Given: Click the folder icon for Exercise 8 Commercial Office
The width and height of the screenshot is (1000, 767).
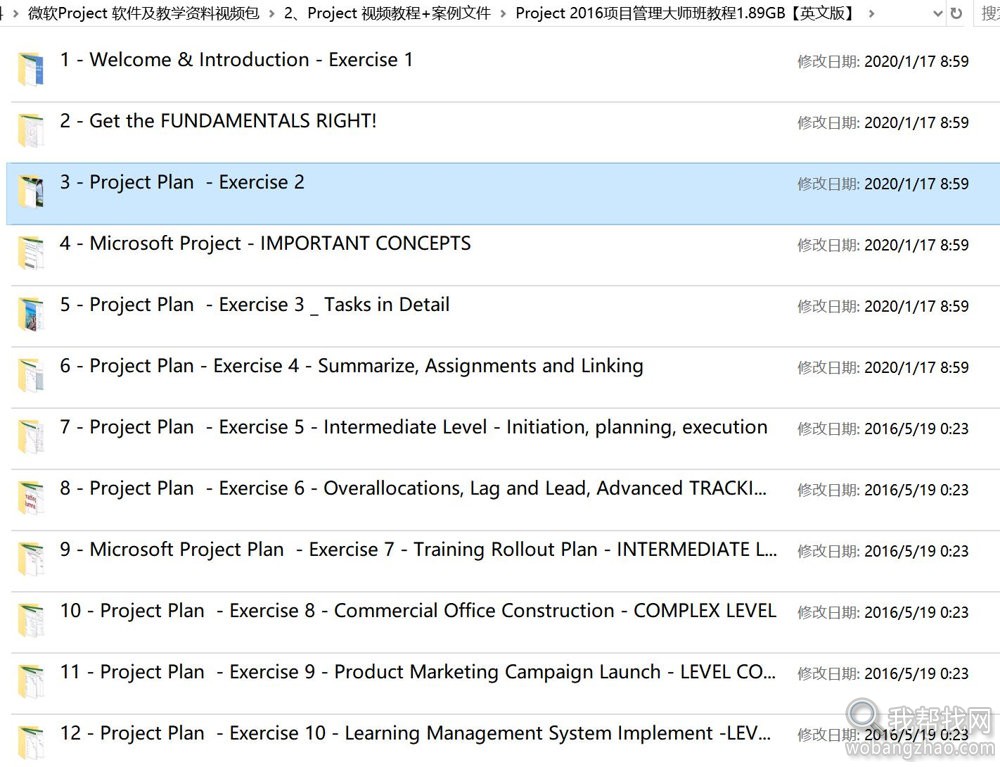Looking at the screenshot, I should [31, 620].
